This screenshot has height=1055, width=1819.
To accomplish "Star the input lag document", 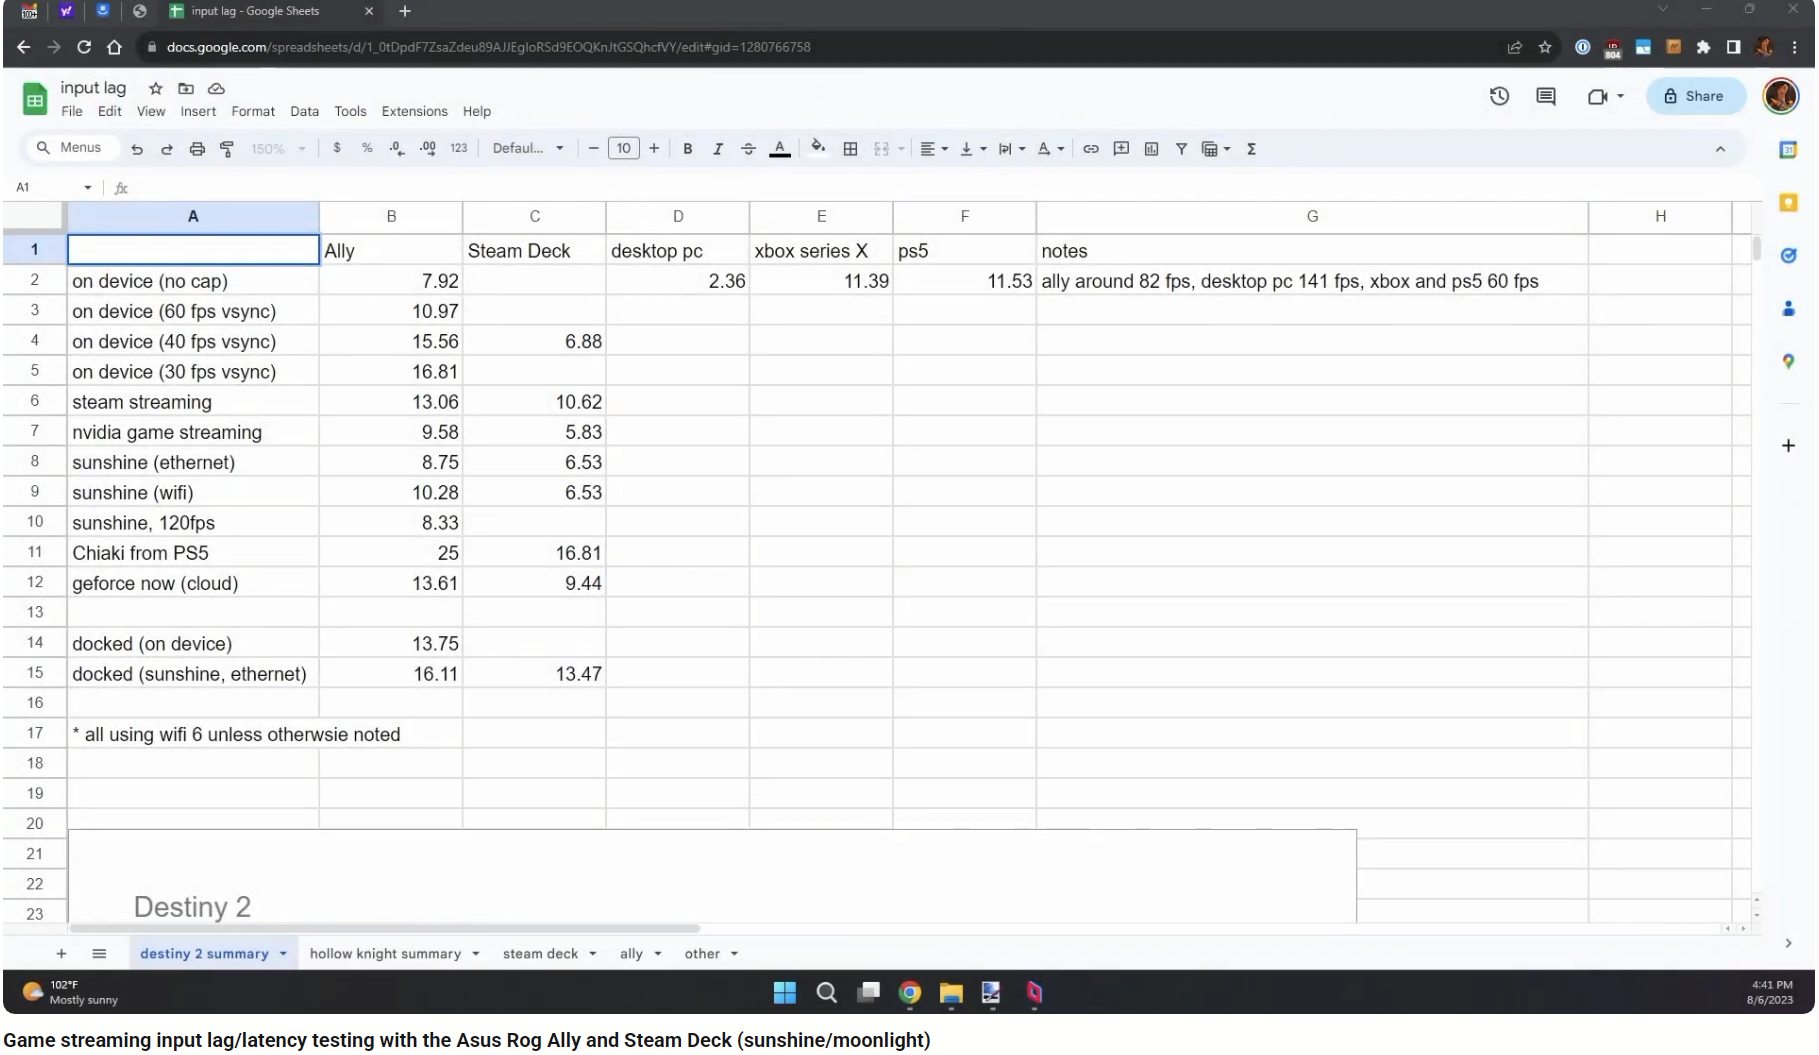I will pos(156,88).
